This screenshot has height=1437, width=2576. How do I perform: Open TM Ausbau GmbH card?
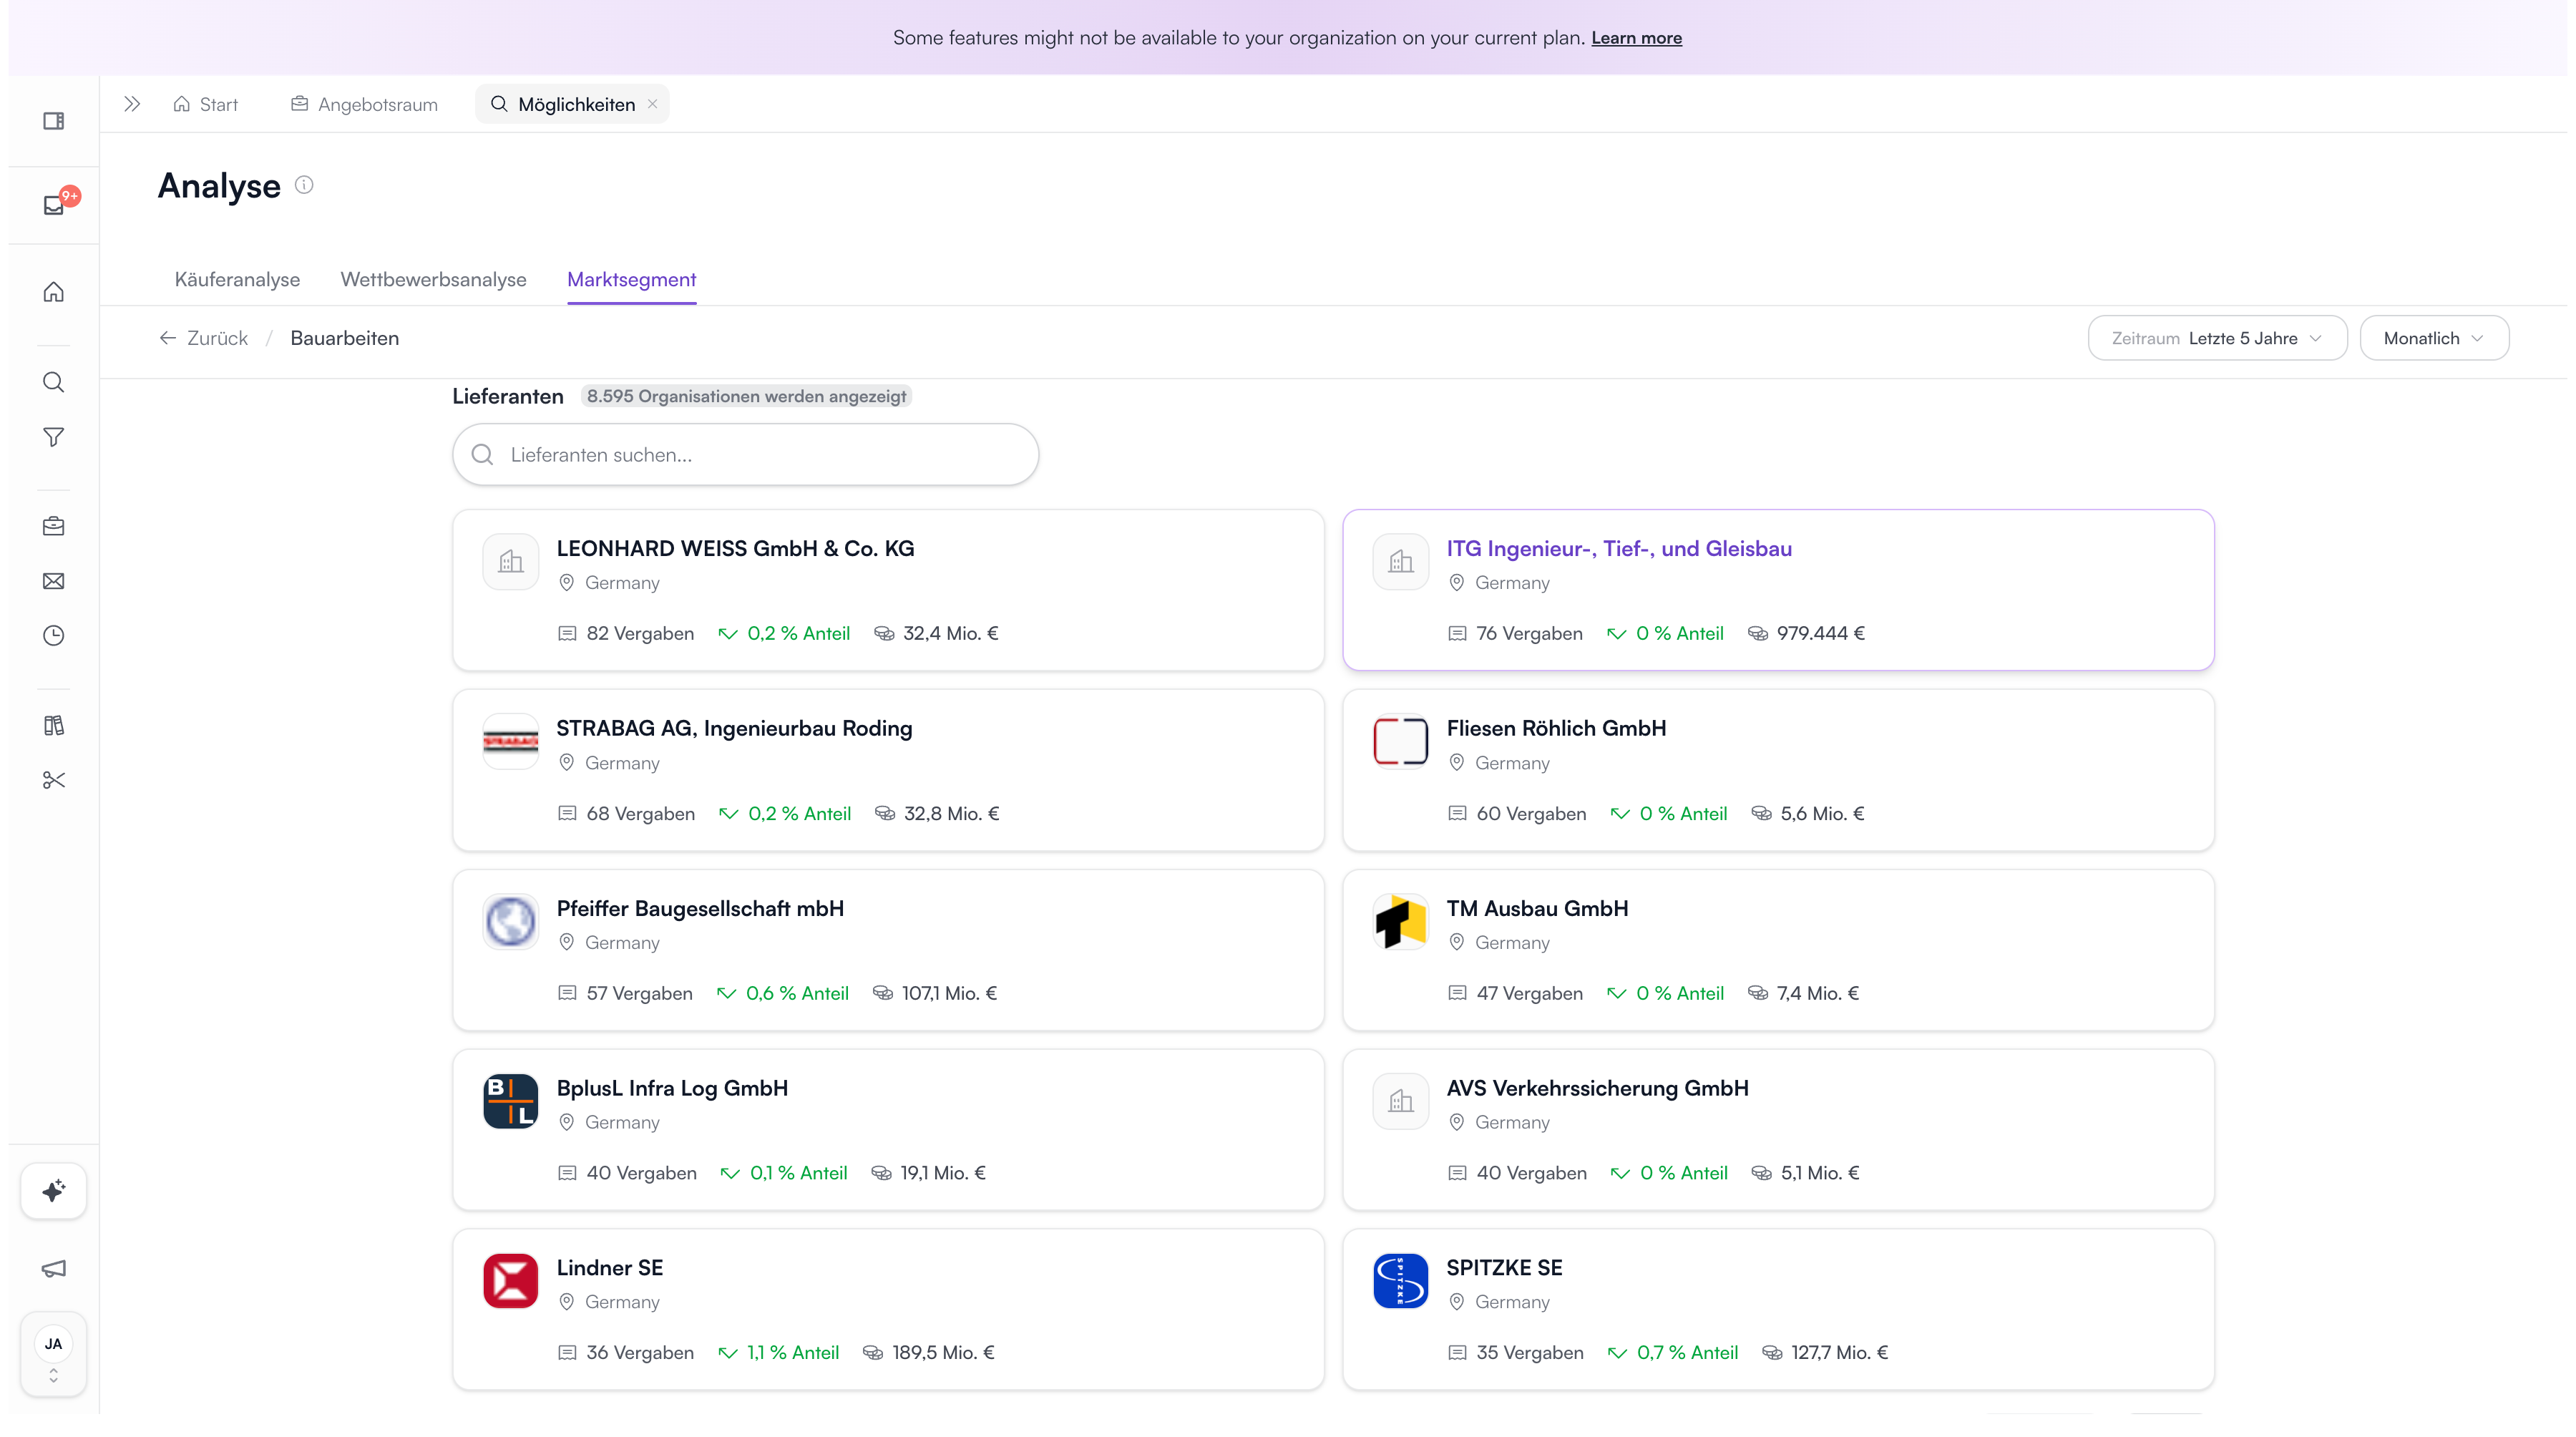point(1778,950)
